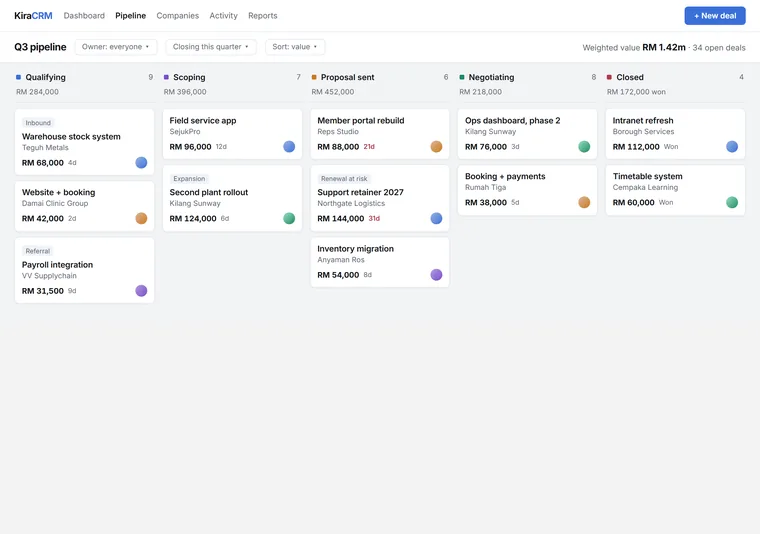Open the Support retainer 2027 deal
Image resolution: width=760 pixels, height=534 pixels.
(x=380, y=198)
